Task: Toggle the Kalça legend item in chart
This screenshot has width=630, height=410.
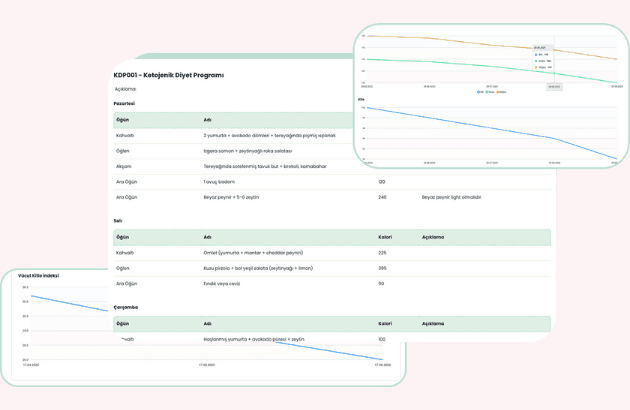Action: pyautogui.click(x=493, y=92)
